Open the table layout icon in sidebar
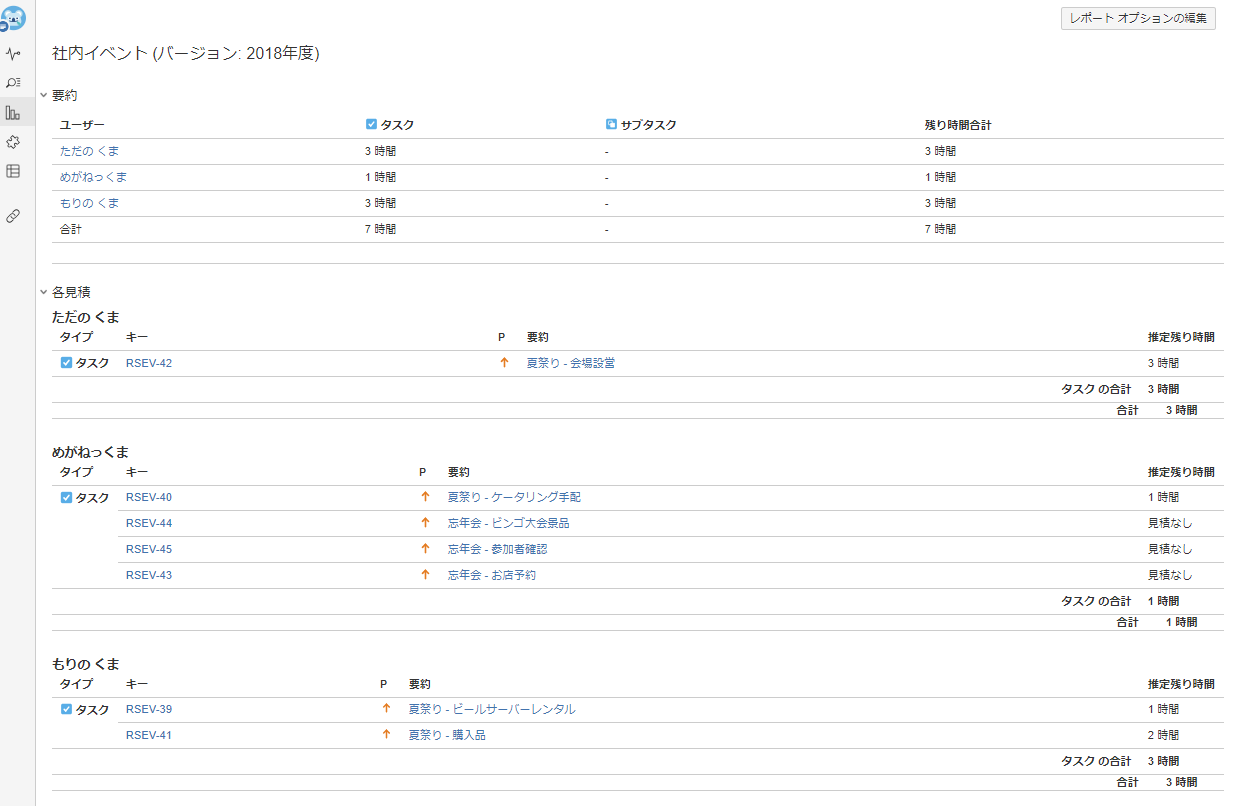Image resolution: width=1240 pixels, height=806 pixels. [13, 171]
